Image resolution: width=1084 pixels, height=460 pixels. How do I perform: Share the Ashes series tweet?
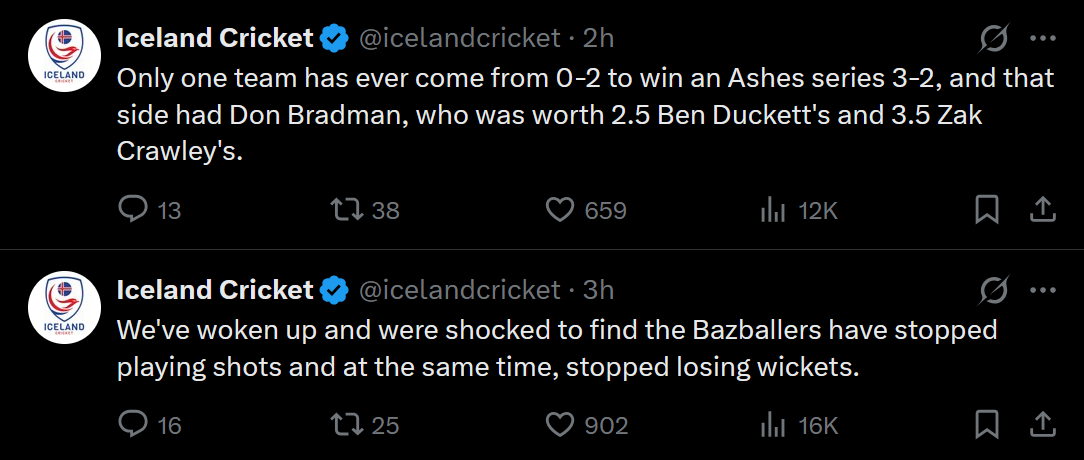click(1041, 210)
